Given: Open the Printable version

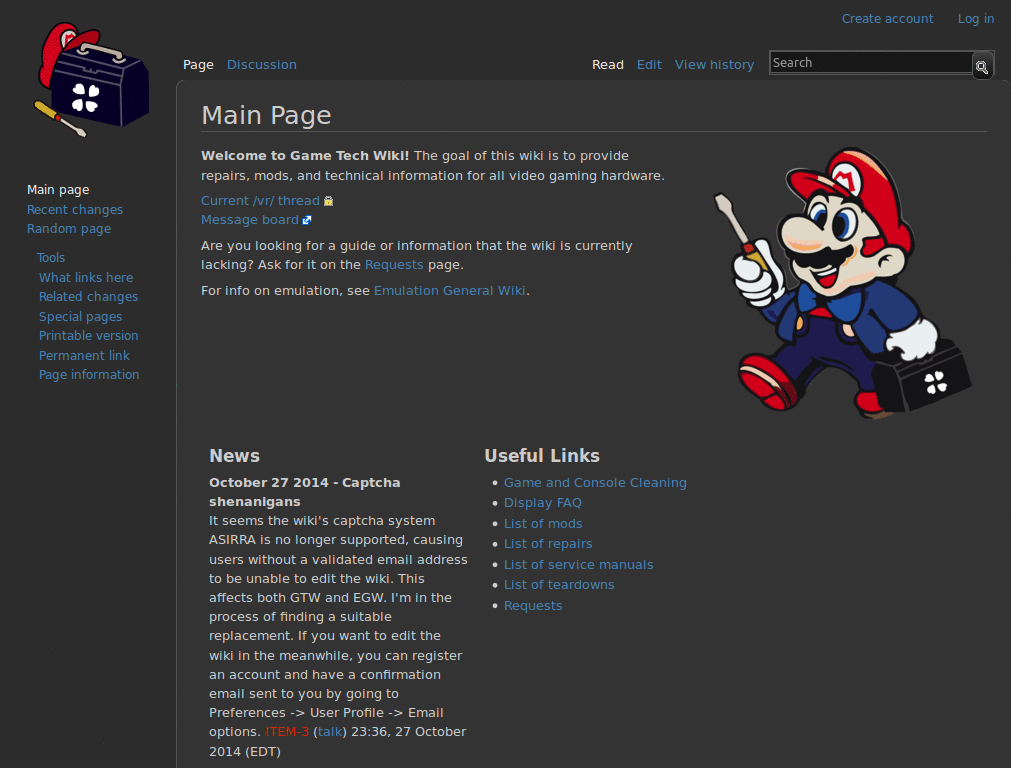Looking at the screenshot, I should pos(88,336).
